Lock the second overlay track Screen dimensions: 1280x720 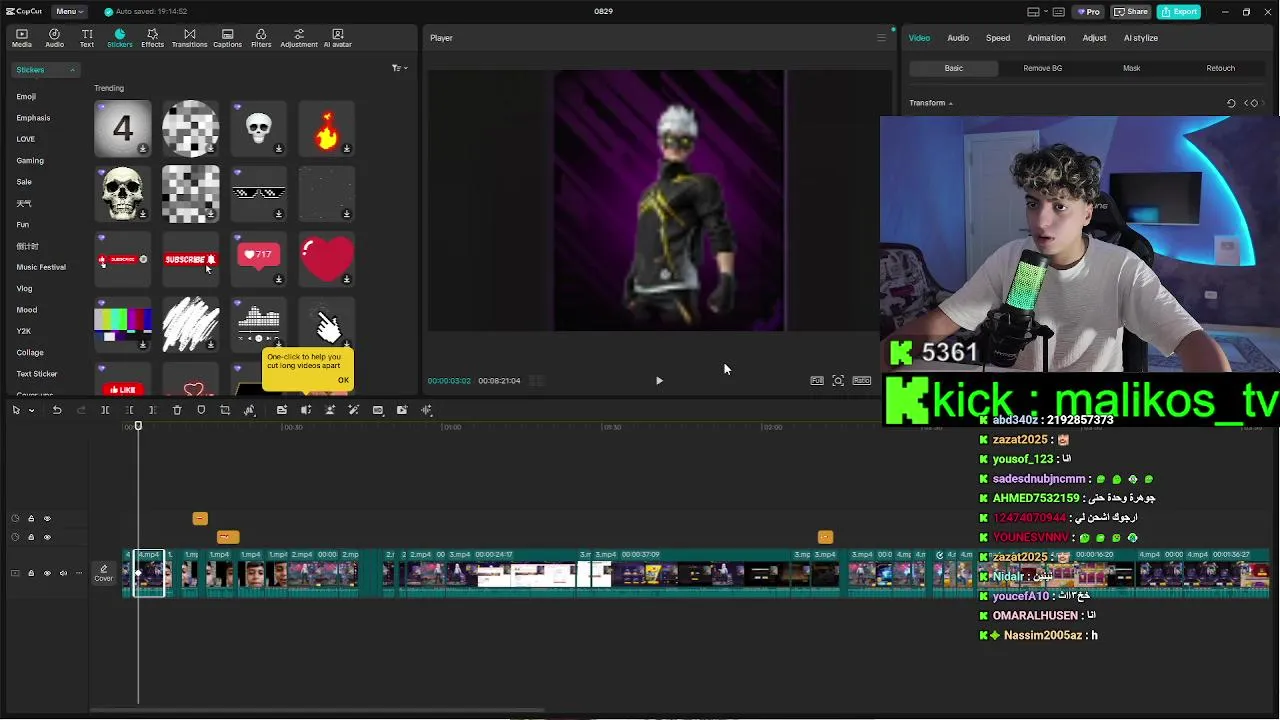(31, 537)
